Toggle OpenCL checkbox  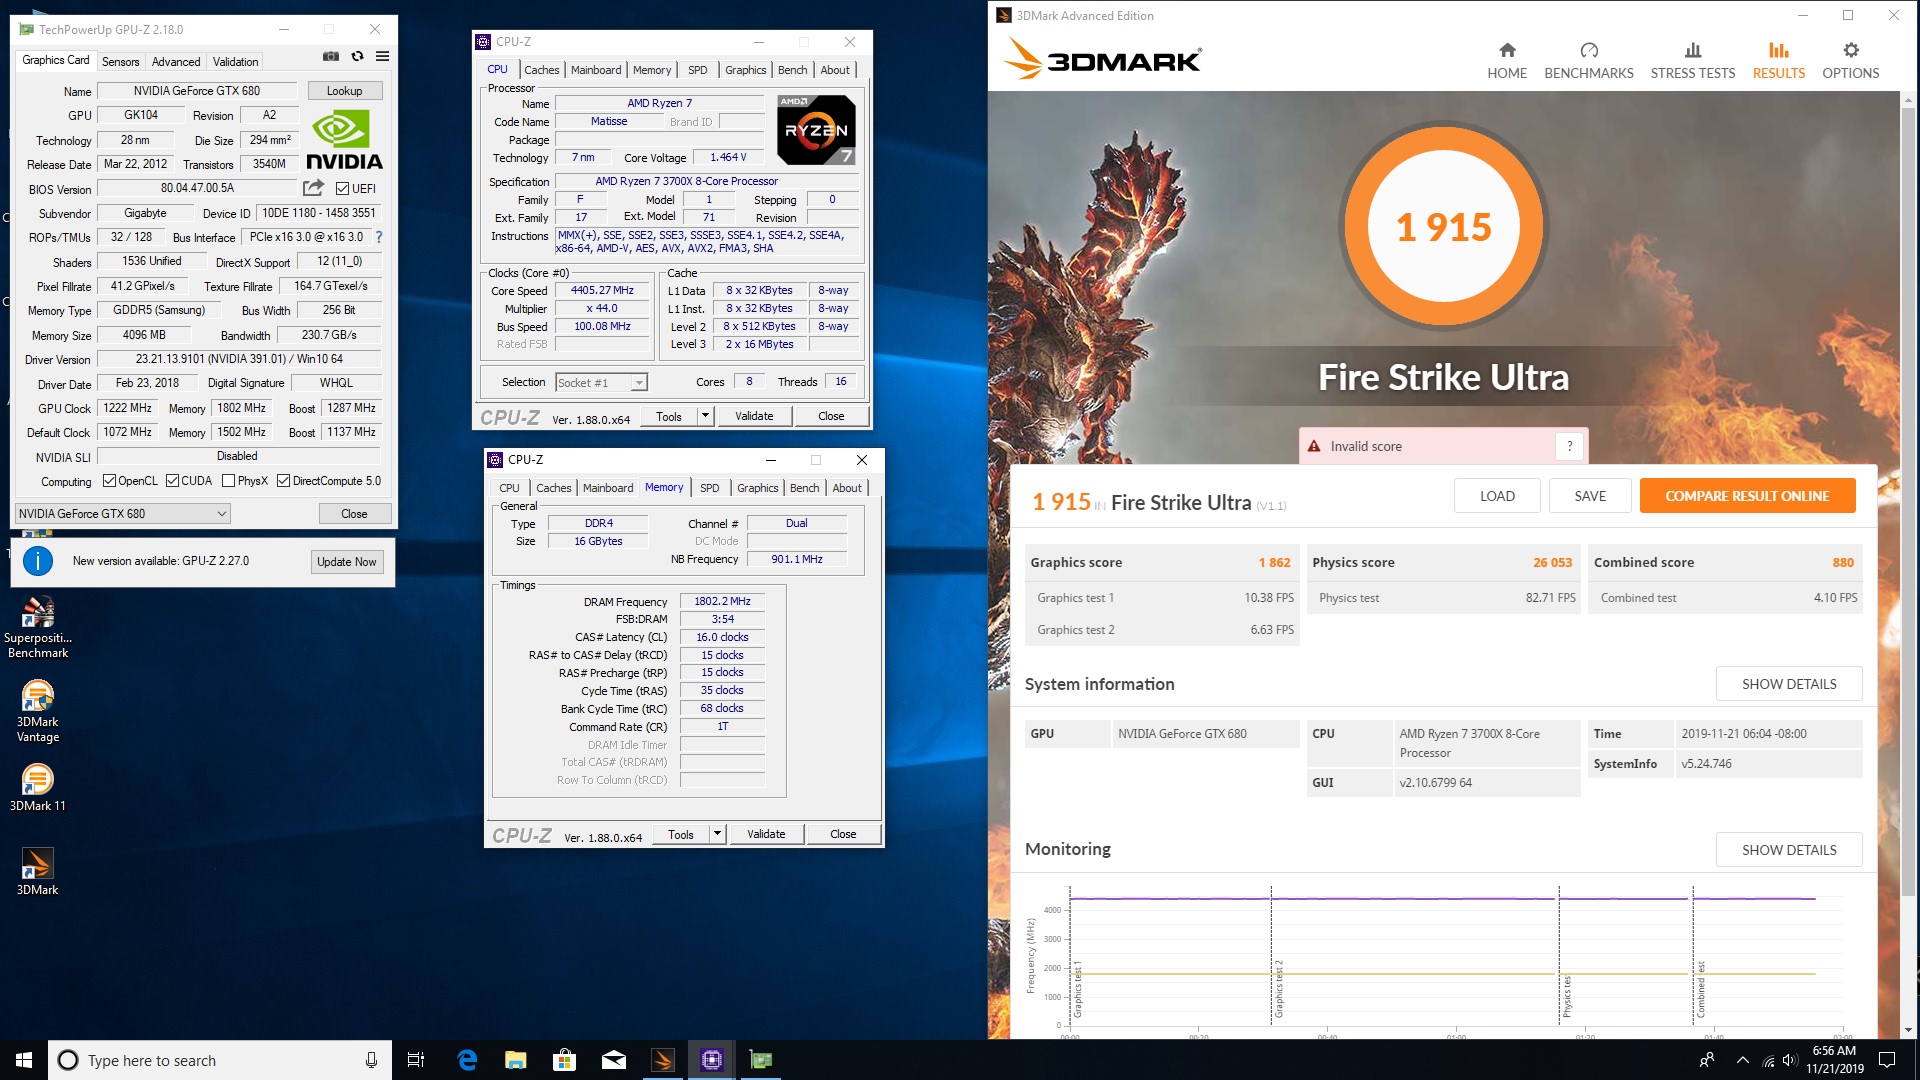(x=109, y=481)
